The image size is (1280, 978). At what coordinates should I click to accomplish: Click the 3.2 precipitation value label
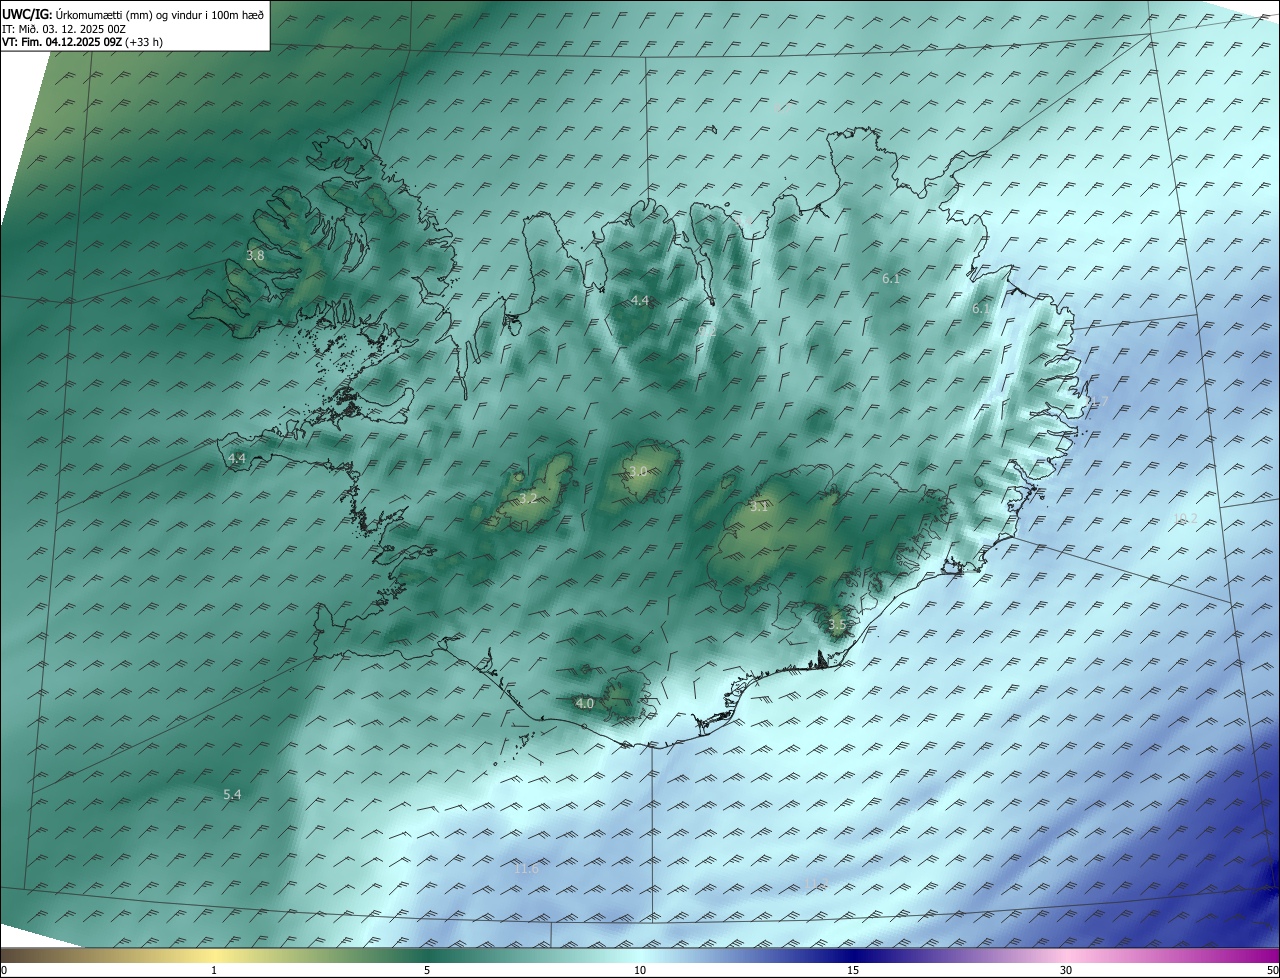coord(528,498)
